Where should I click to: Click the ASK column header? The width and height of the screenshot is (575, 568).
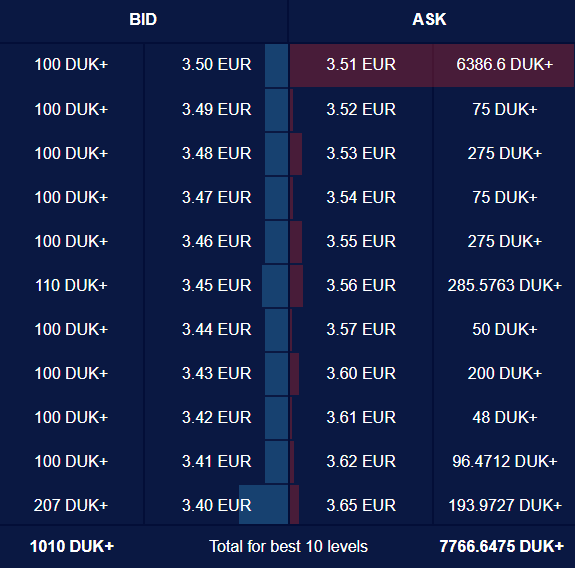[x=429, y=19]
